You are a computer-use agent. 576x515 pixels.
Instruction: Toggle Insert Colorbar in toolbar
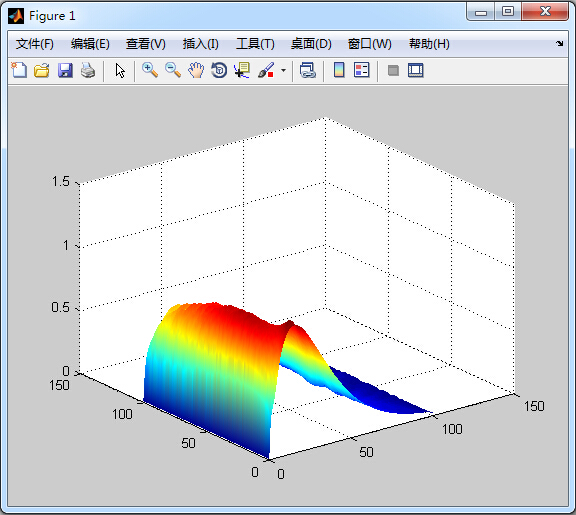coord(339,70)
